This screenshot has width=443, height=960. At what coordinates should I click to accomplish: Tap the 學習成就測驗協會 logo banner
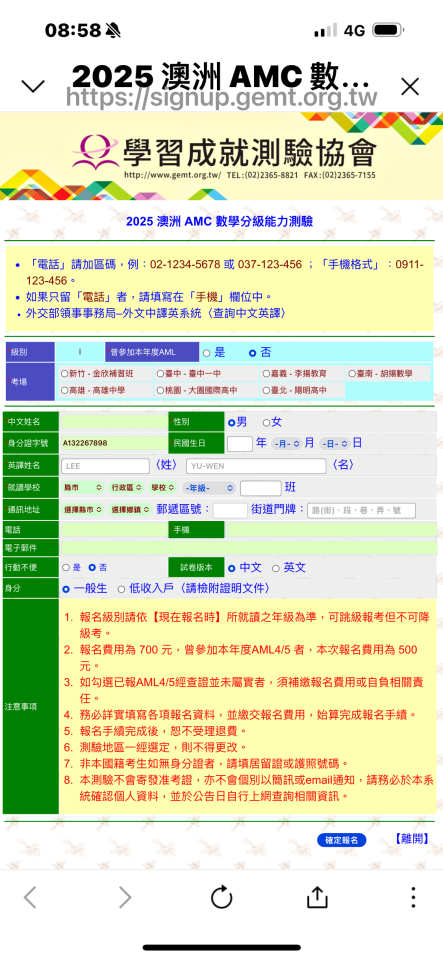222,156
